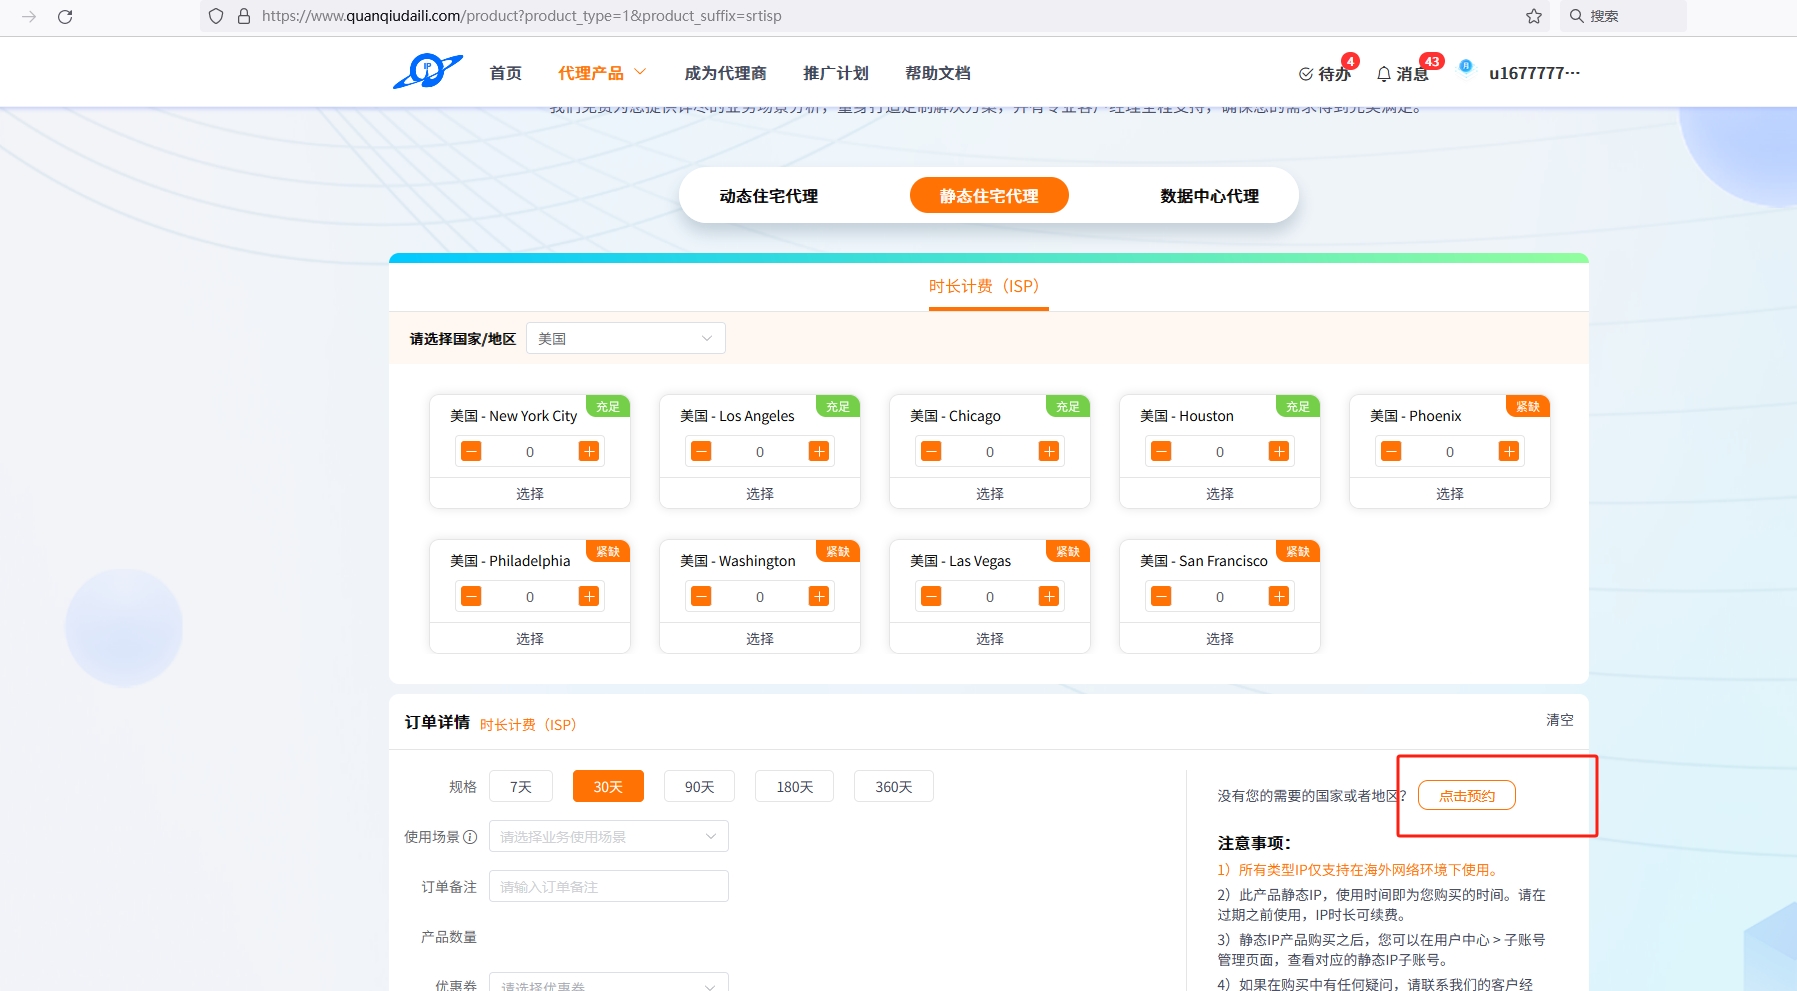1797x991 pixels.
Task: Switch to the 数据中心代理 tab
Action: [x=1209, y=196]
